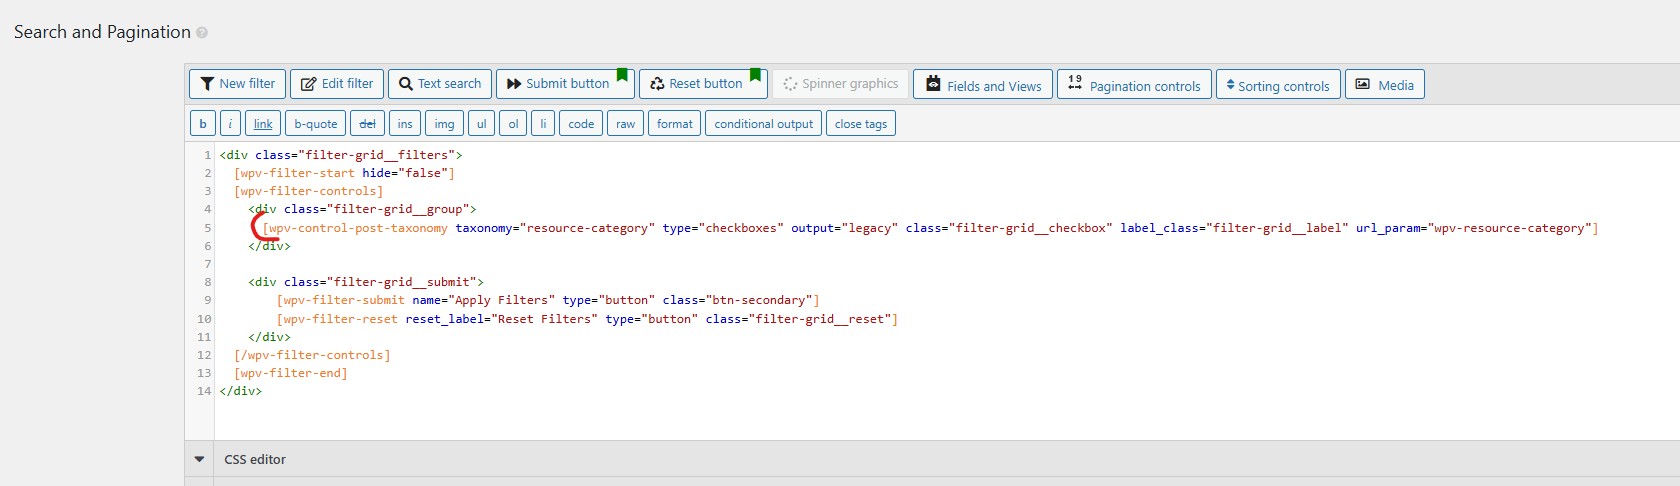Click the format quicktag button
Image resolution: width=1680 pixels, height=486 pixels.
click(674, 124)
